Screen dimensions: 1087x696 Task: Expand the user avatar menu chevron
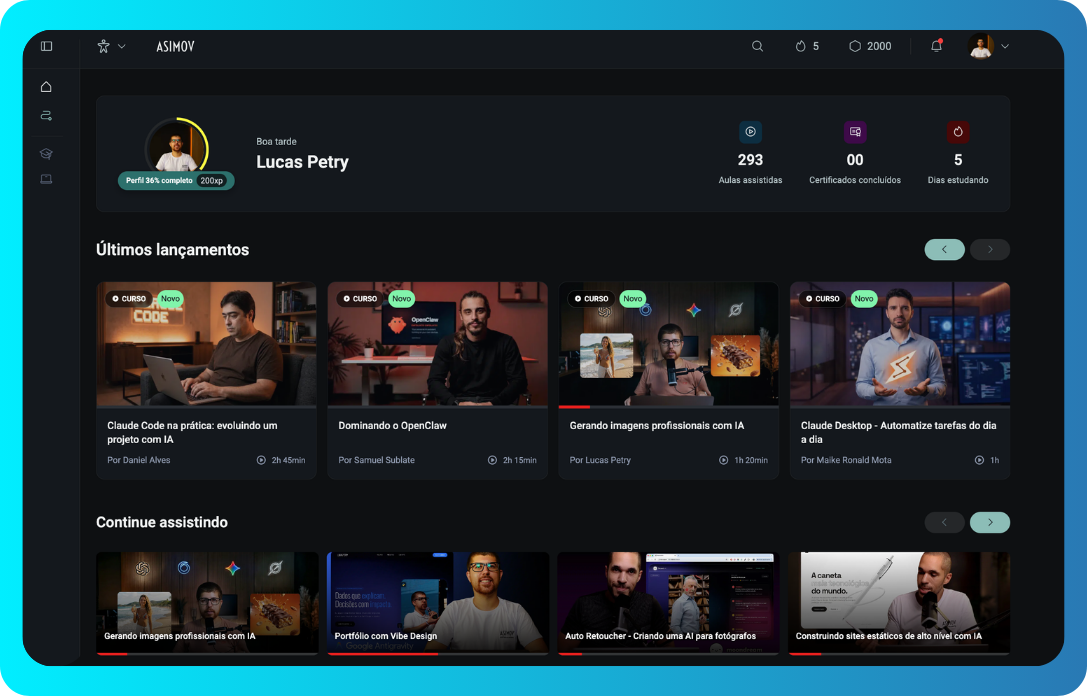(1005, 46)
